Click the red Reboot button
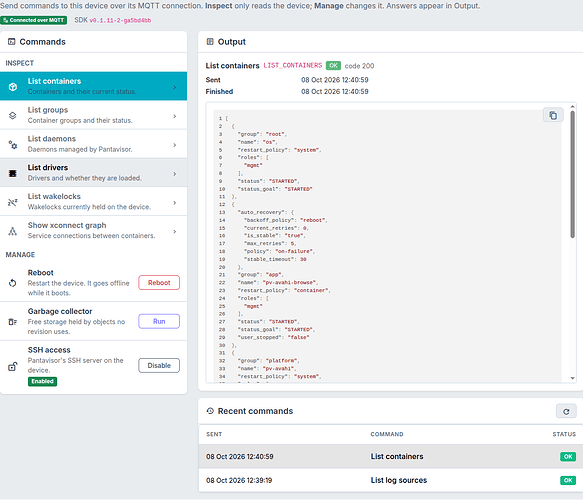The height and width of the screenshot is (500, 583). coord(159,283)
